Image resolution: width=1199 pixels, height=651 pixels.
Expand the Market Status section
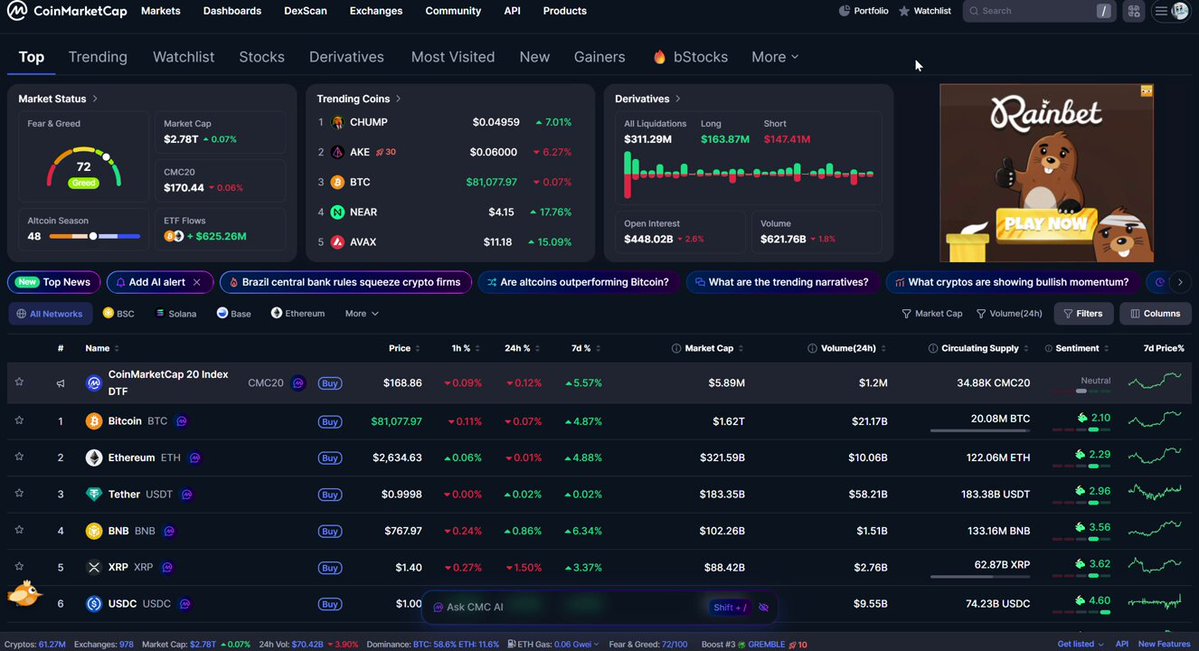(x=58, y=99)
